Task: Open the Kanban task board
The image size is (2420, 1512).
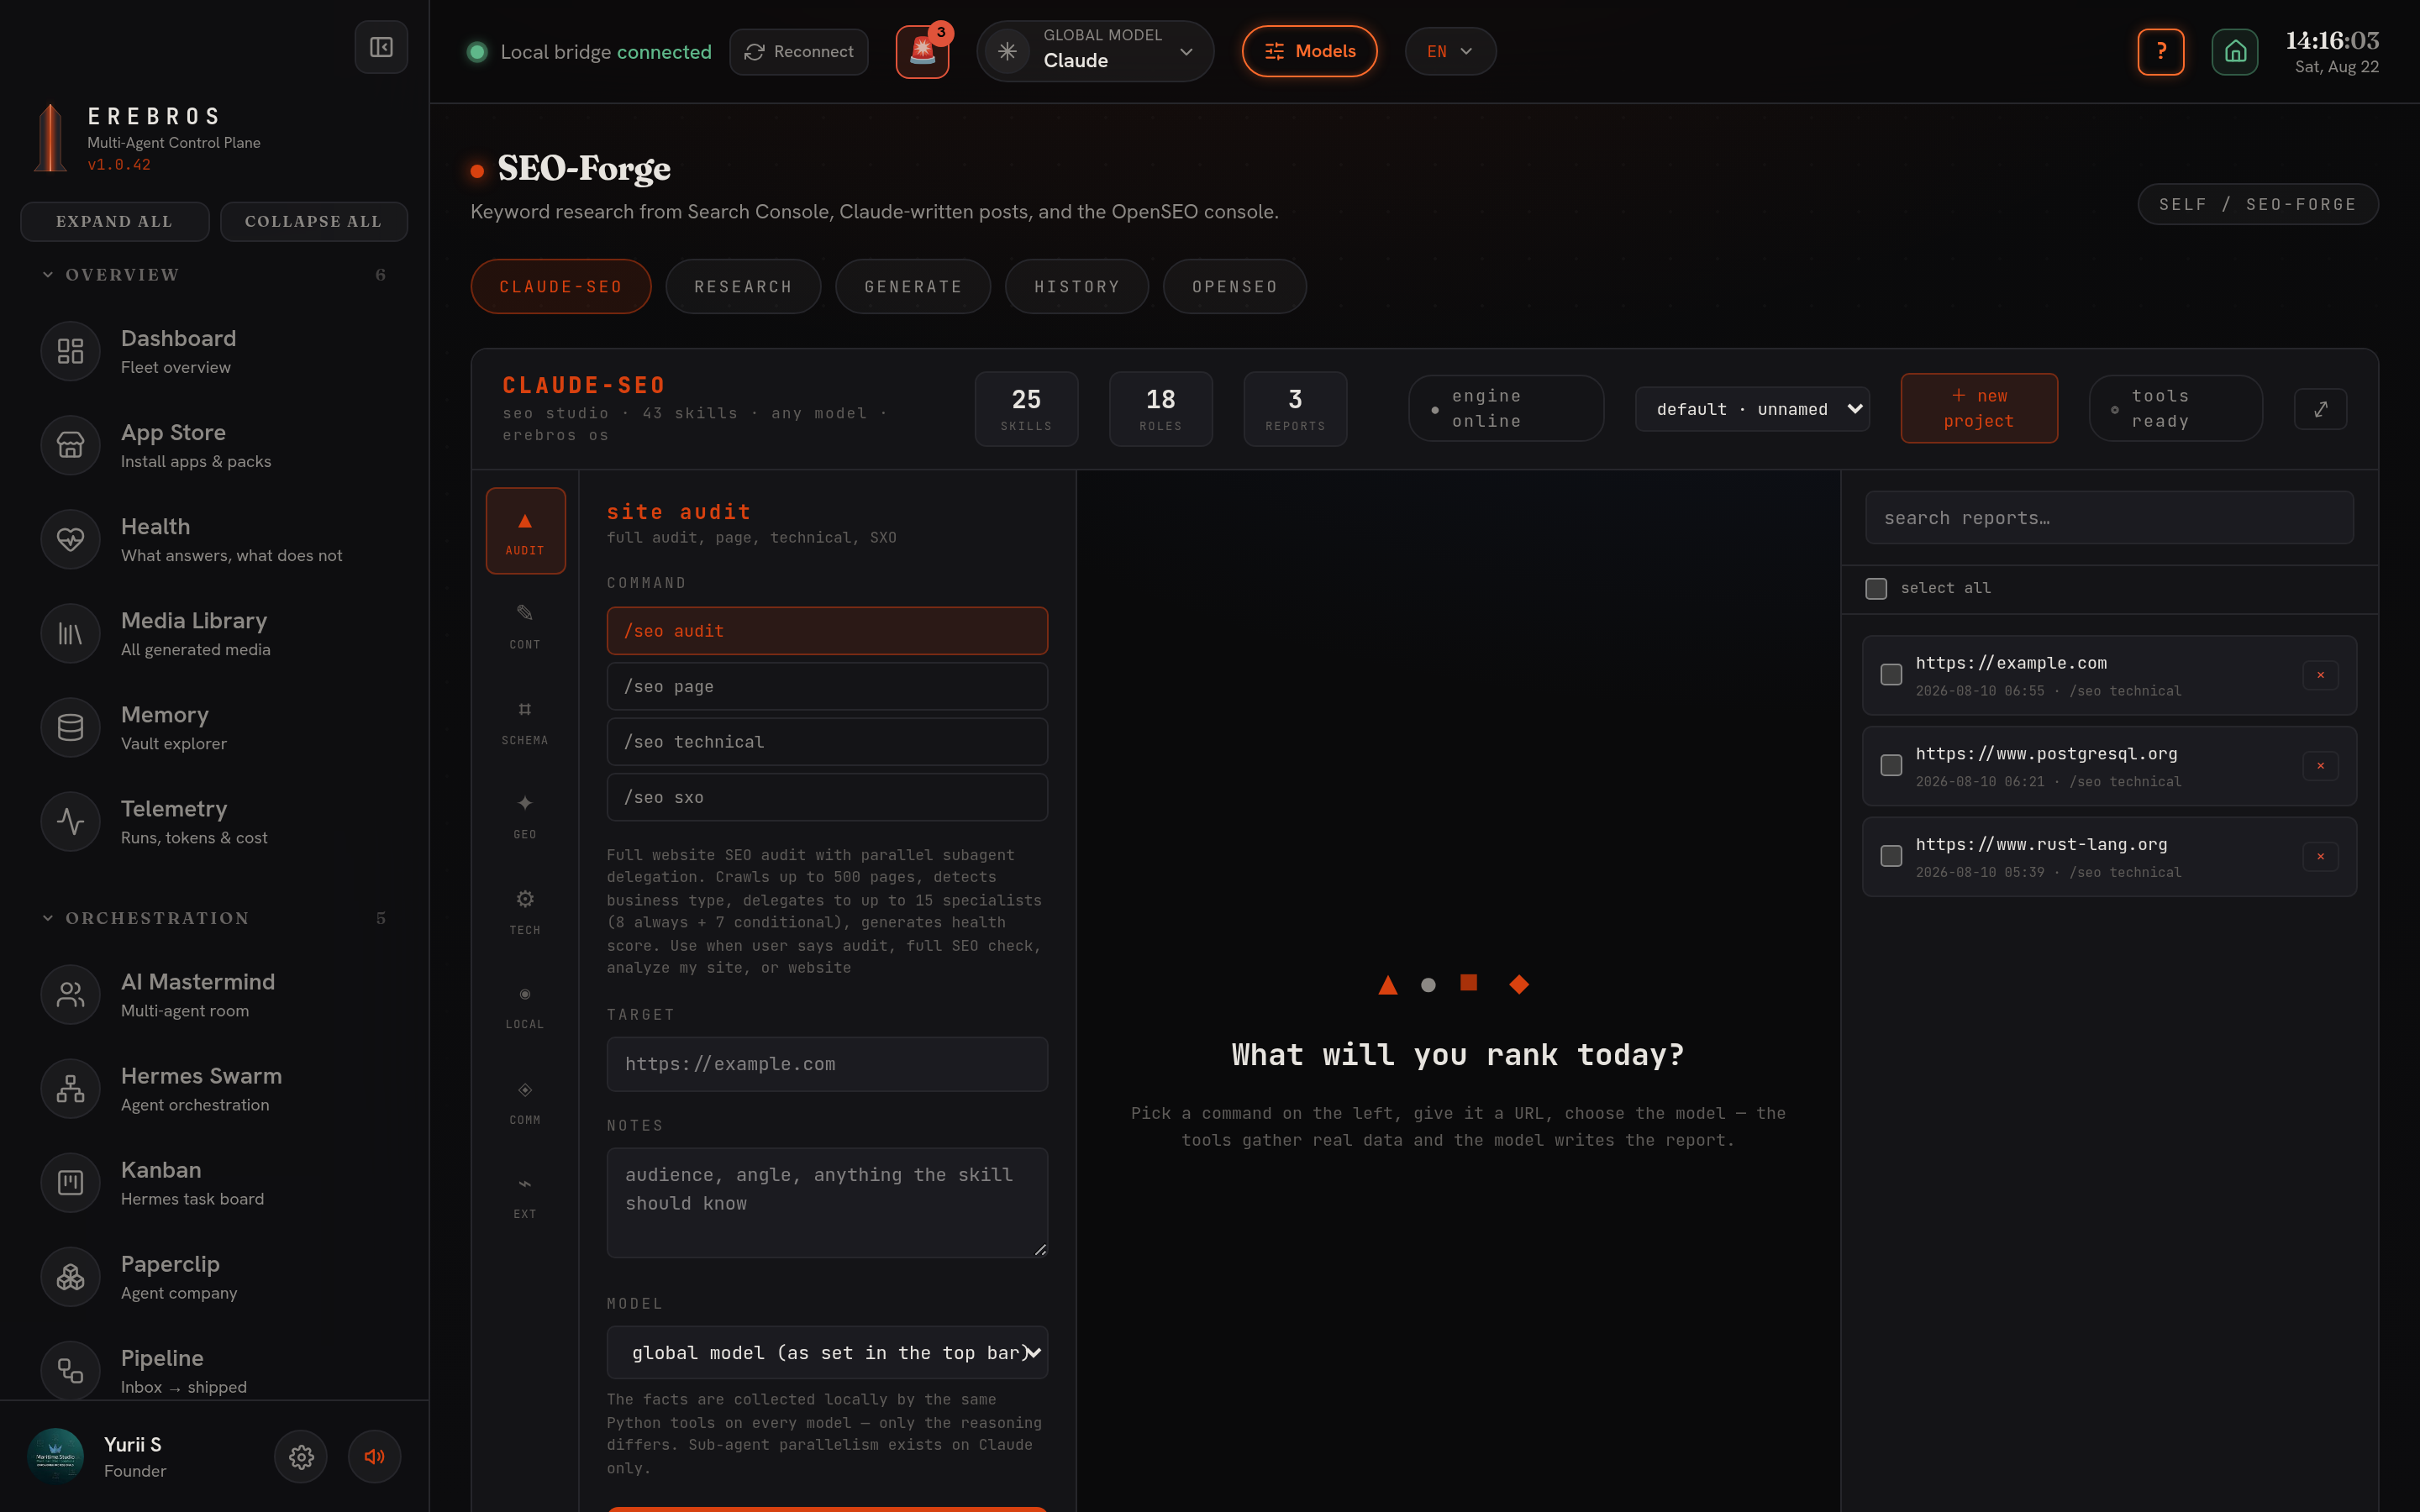Action: (213, 1182)
